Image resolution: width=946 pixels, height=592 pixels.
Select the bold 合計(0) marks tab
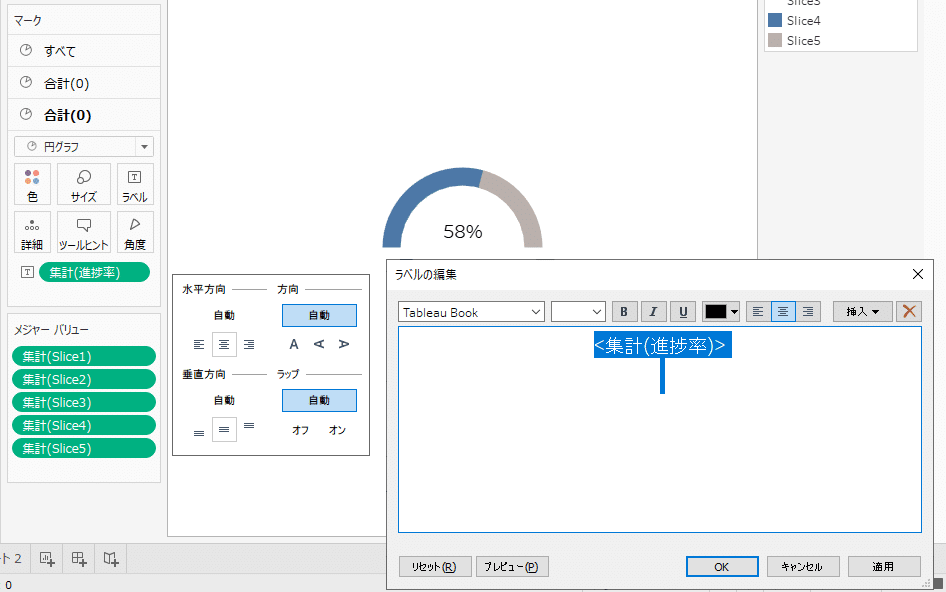(x=84, y=115)
